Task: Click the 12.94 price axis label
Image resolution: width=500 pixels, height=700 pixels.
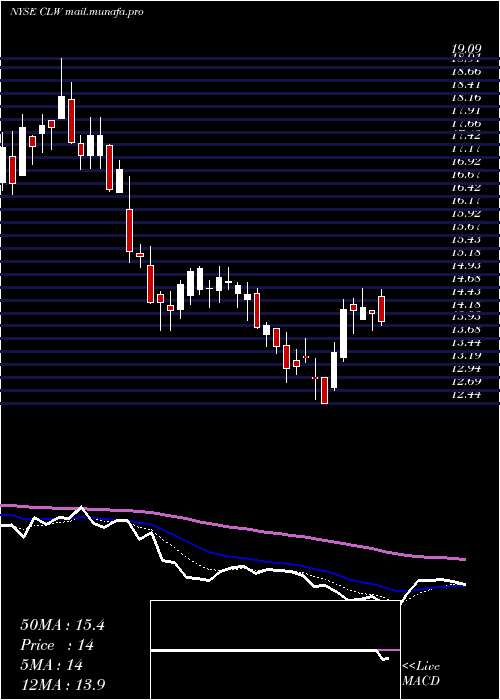Action: tap(467, 368)
